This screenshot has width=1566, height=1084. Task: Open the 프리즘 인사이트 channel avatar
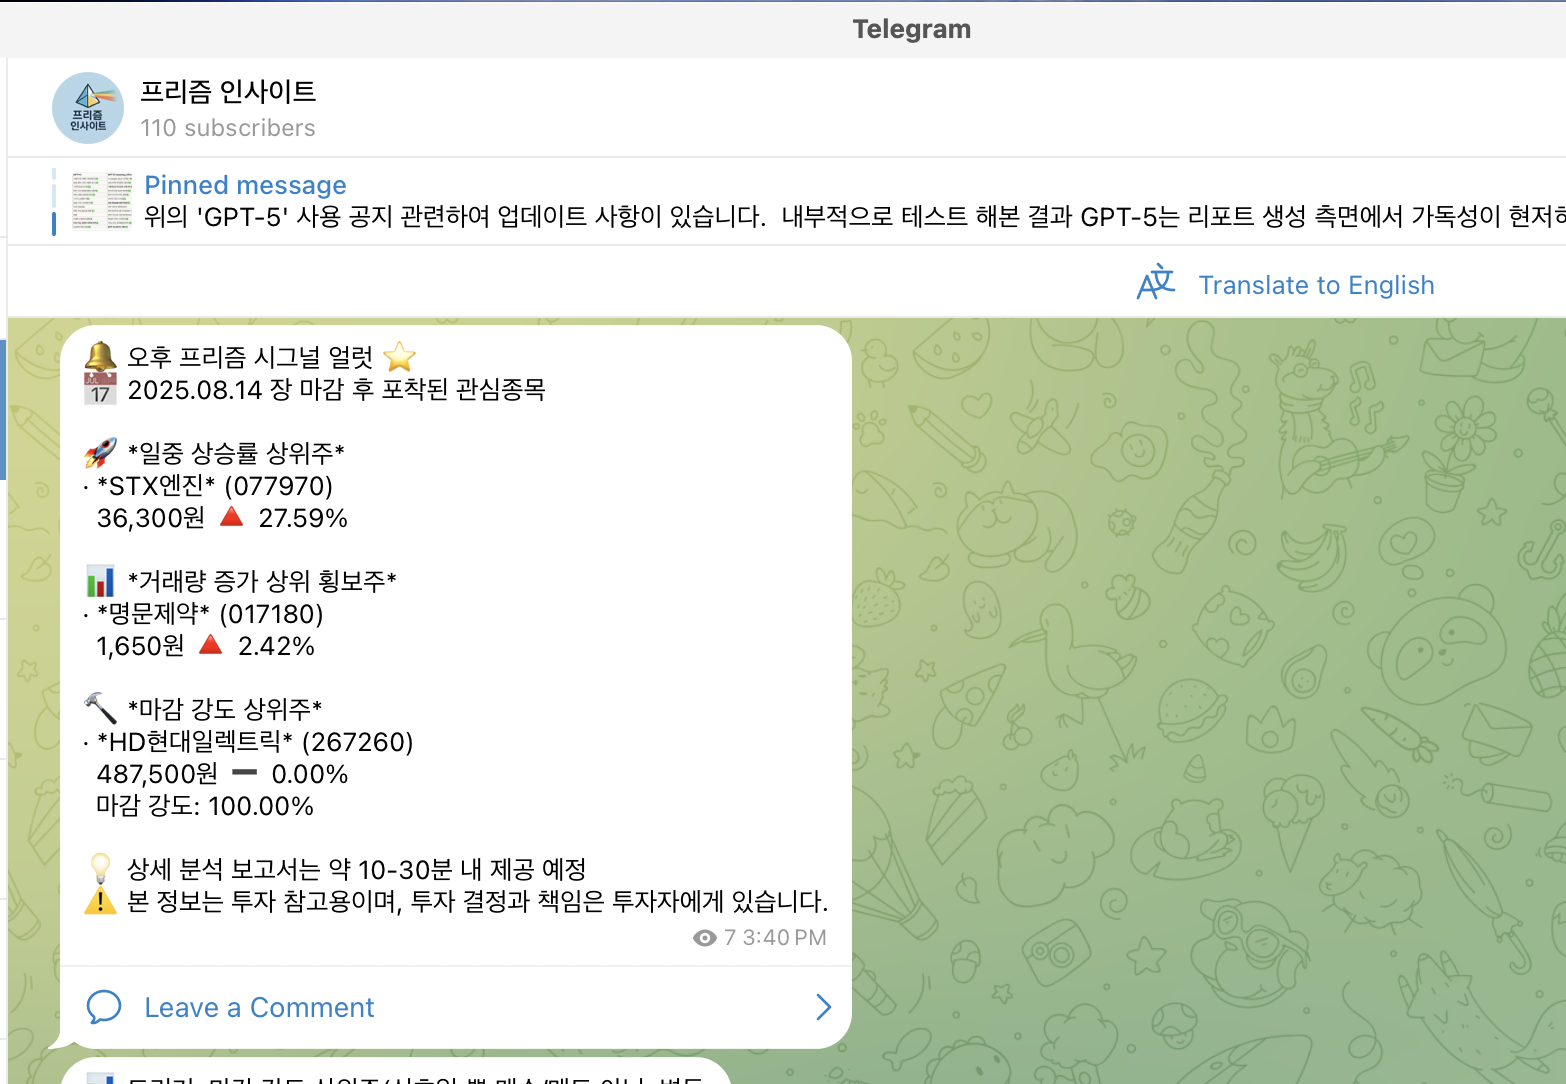pyautogui.click(x=88, y=108)
